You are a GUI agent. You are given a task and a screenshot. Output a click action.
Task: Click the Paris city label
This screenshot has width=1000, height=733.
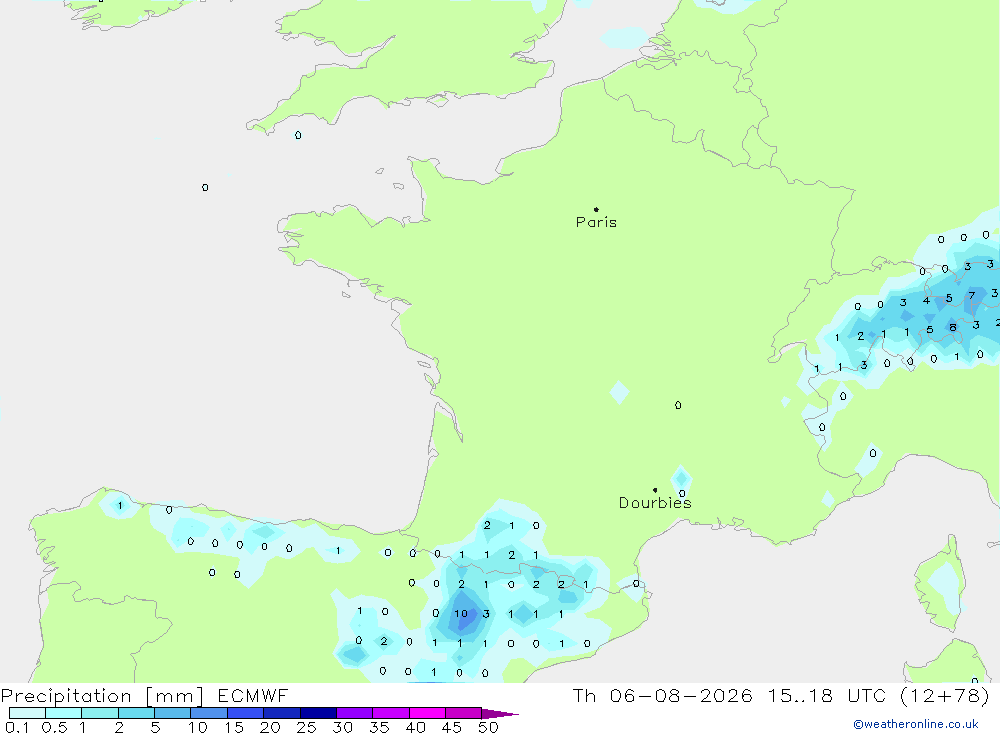click(596, 222)
